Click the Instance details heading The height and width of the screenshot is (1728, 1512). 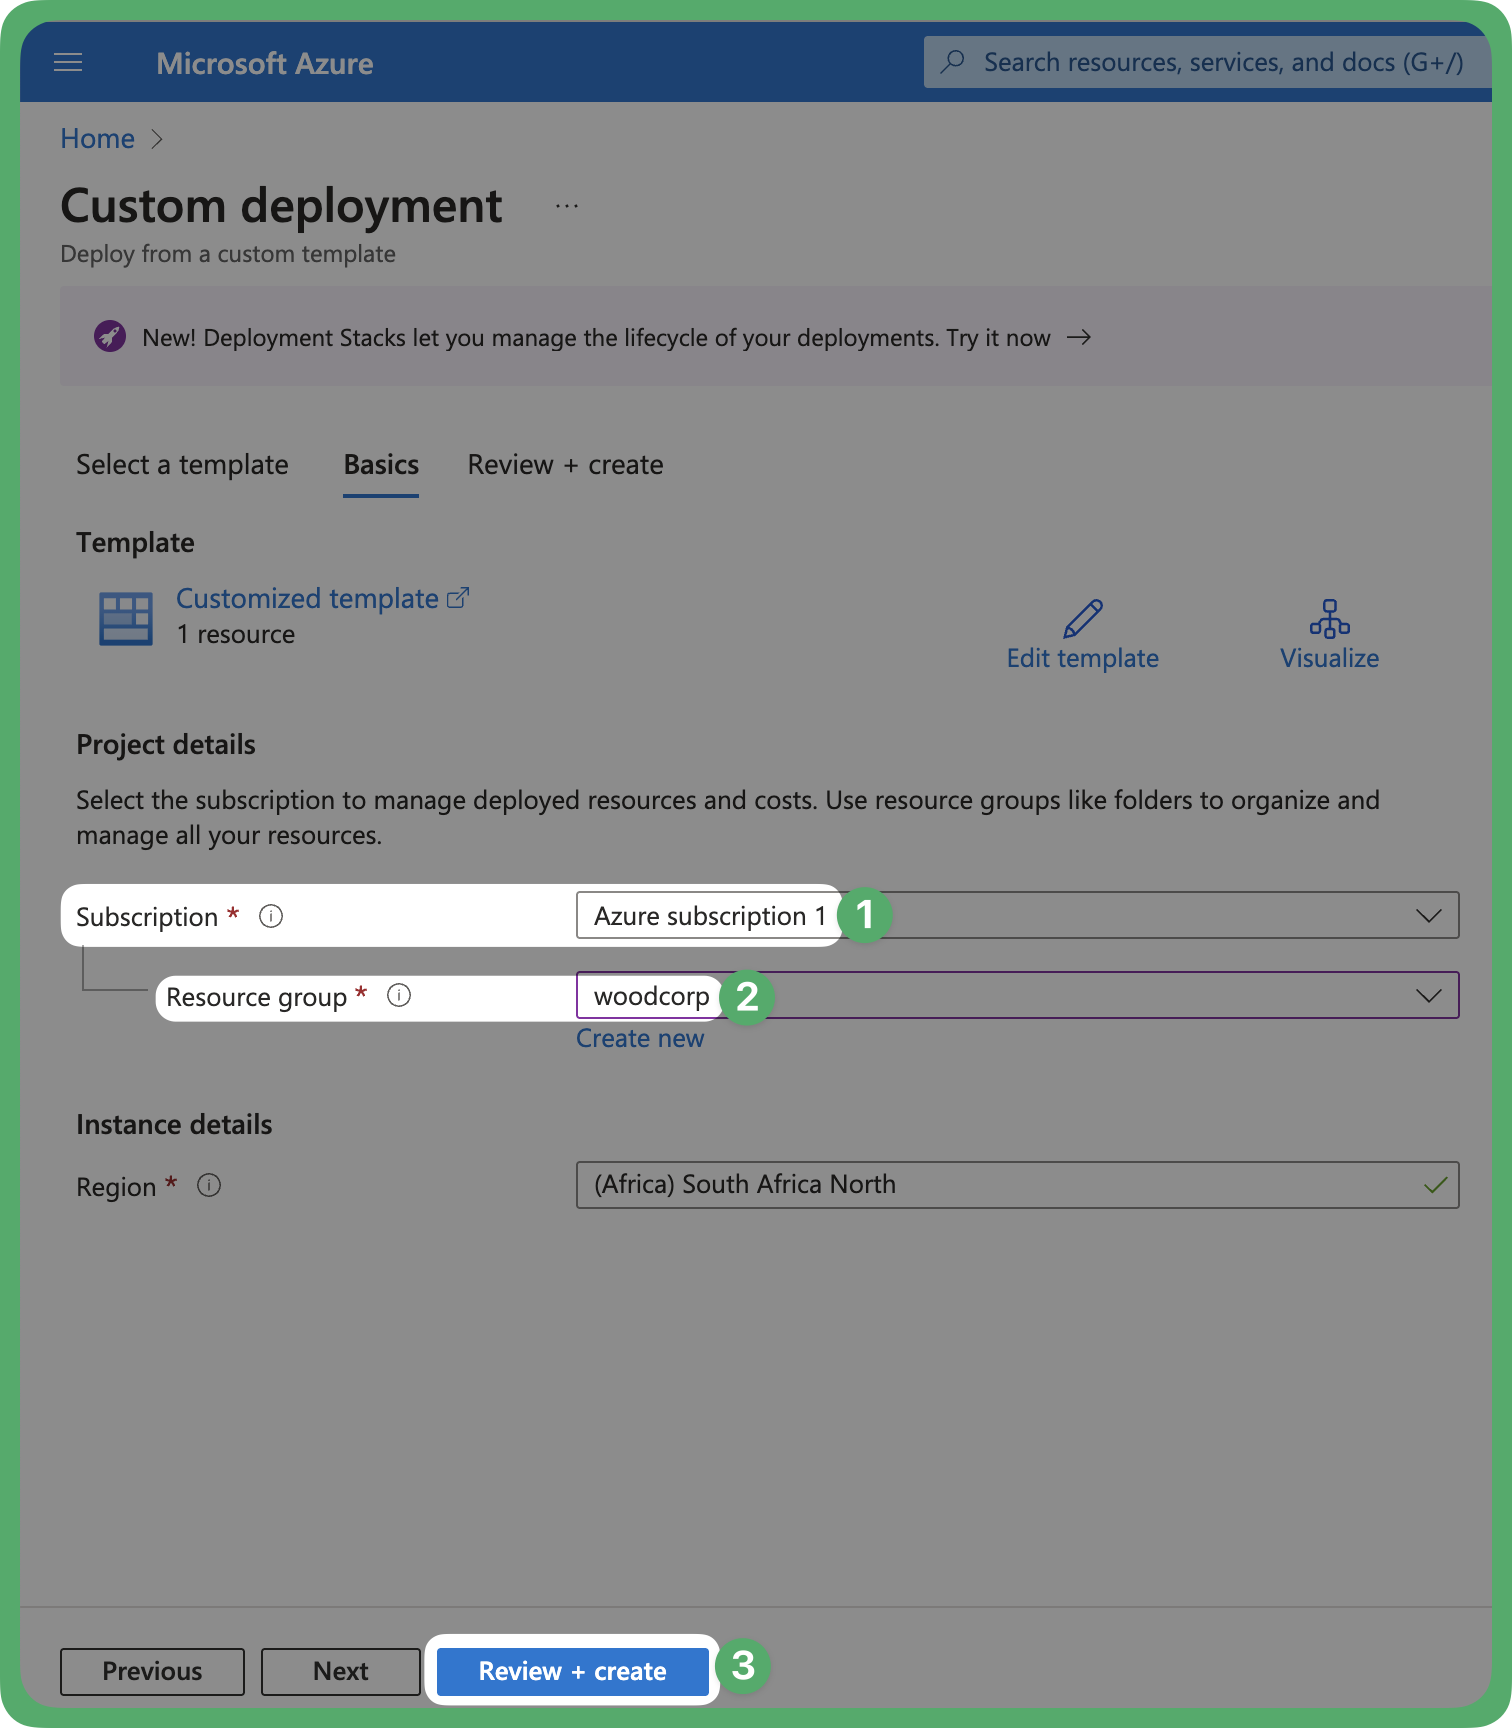coord(174,1125)
